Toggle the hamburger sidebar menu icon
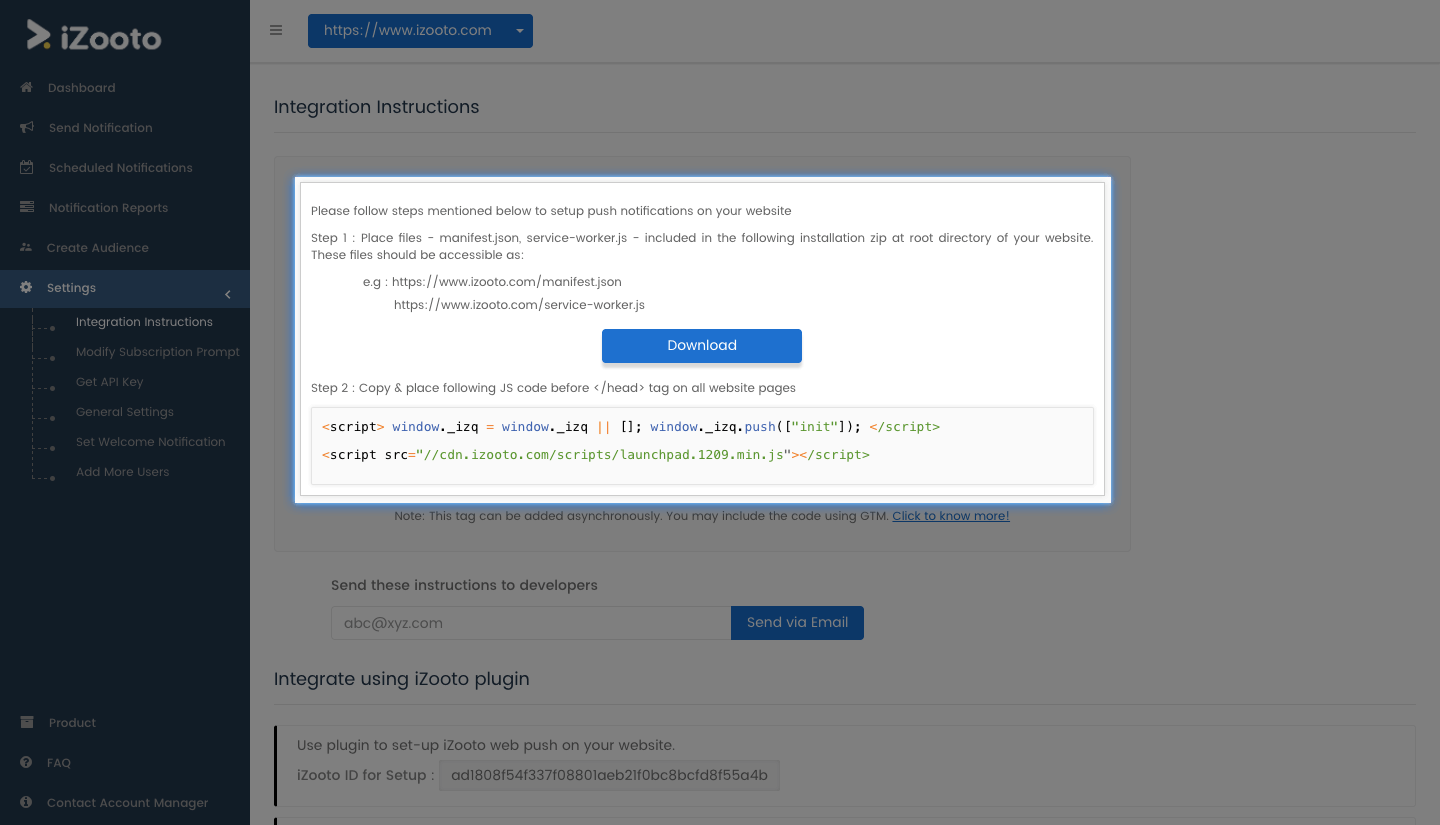1440x825 pixels. point(276,30)
